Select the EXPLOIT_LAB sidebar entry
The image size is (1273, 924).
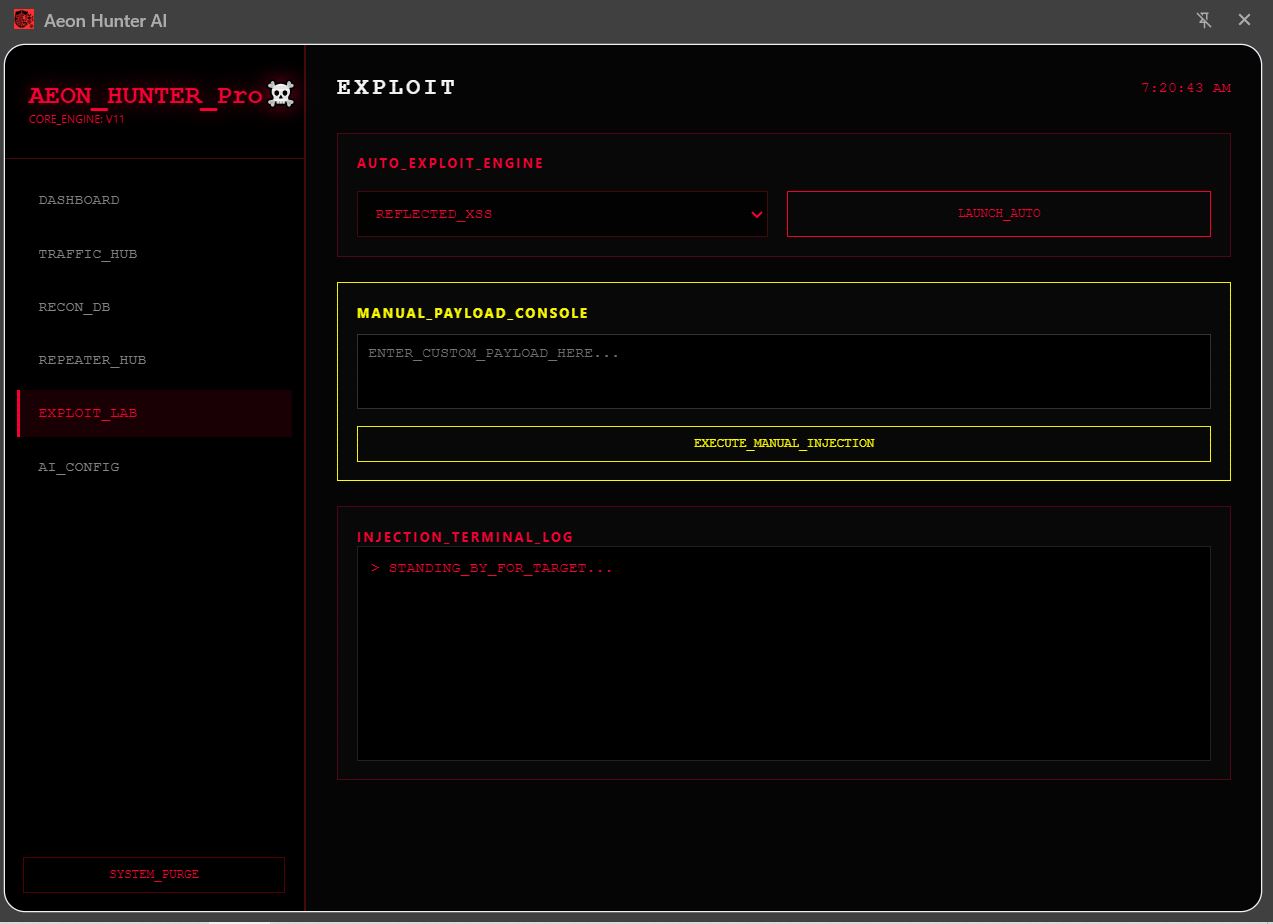87,413
